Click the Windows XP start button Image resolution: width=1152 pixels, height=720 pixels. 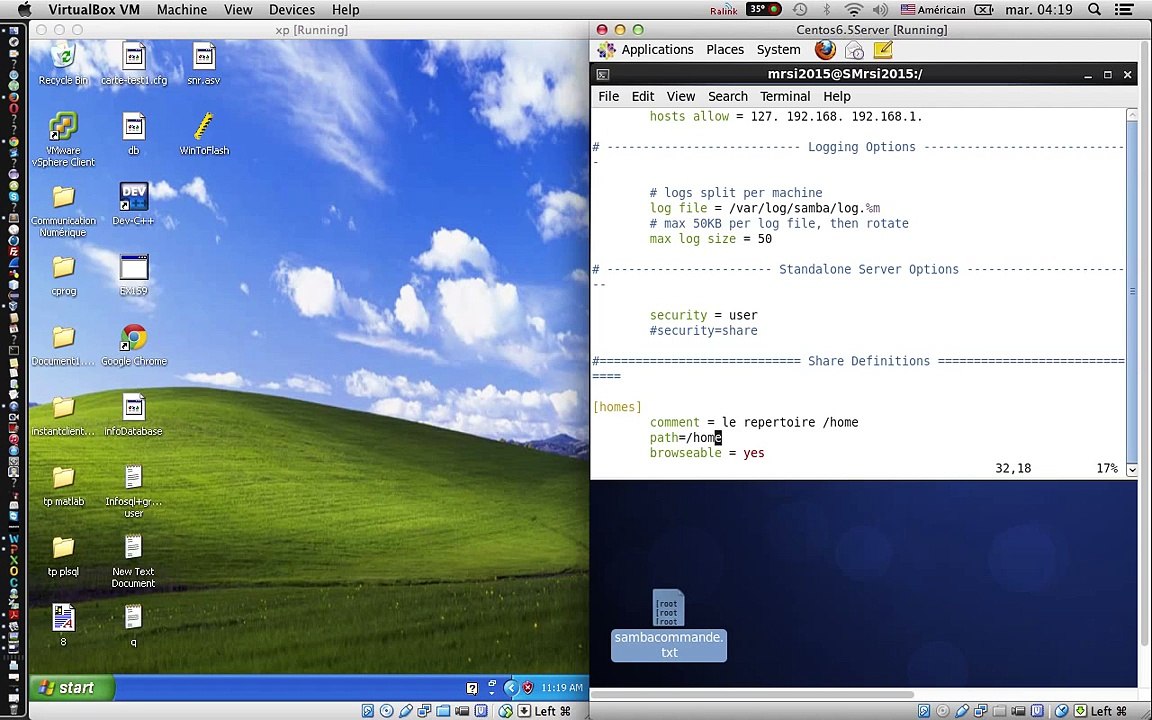click(72, 688)
